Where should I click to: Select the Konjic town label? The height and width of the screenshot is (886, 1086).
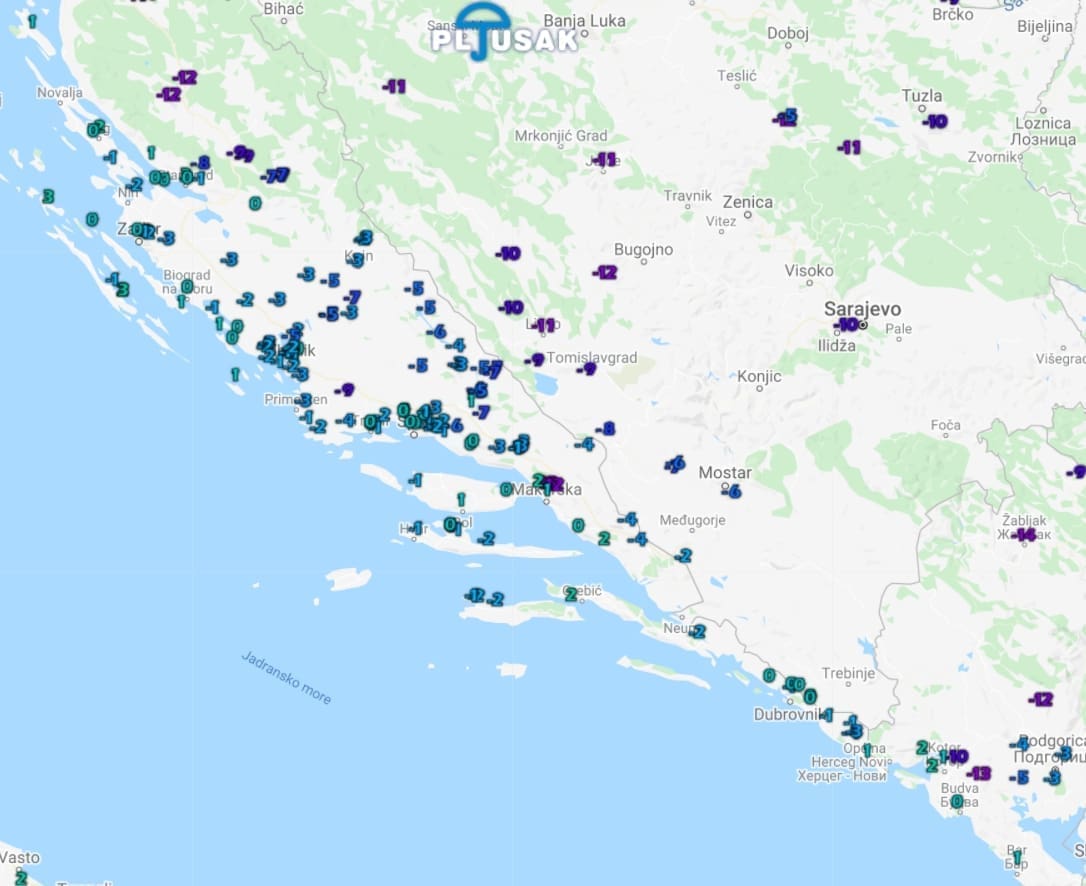point(759,377)
